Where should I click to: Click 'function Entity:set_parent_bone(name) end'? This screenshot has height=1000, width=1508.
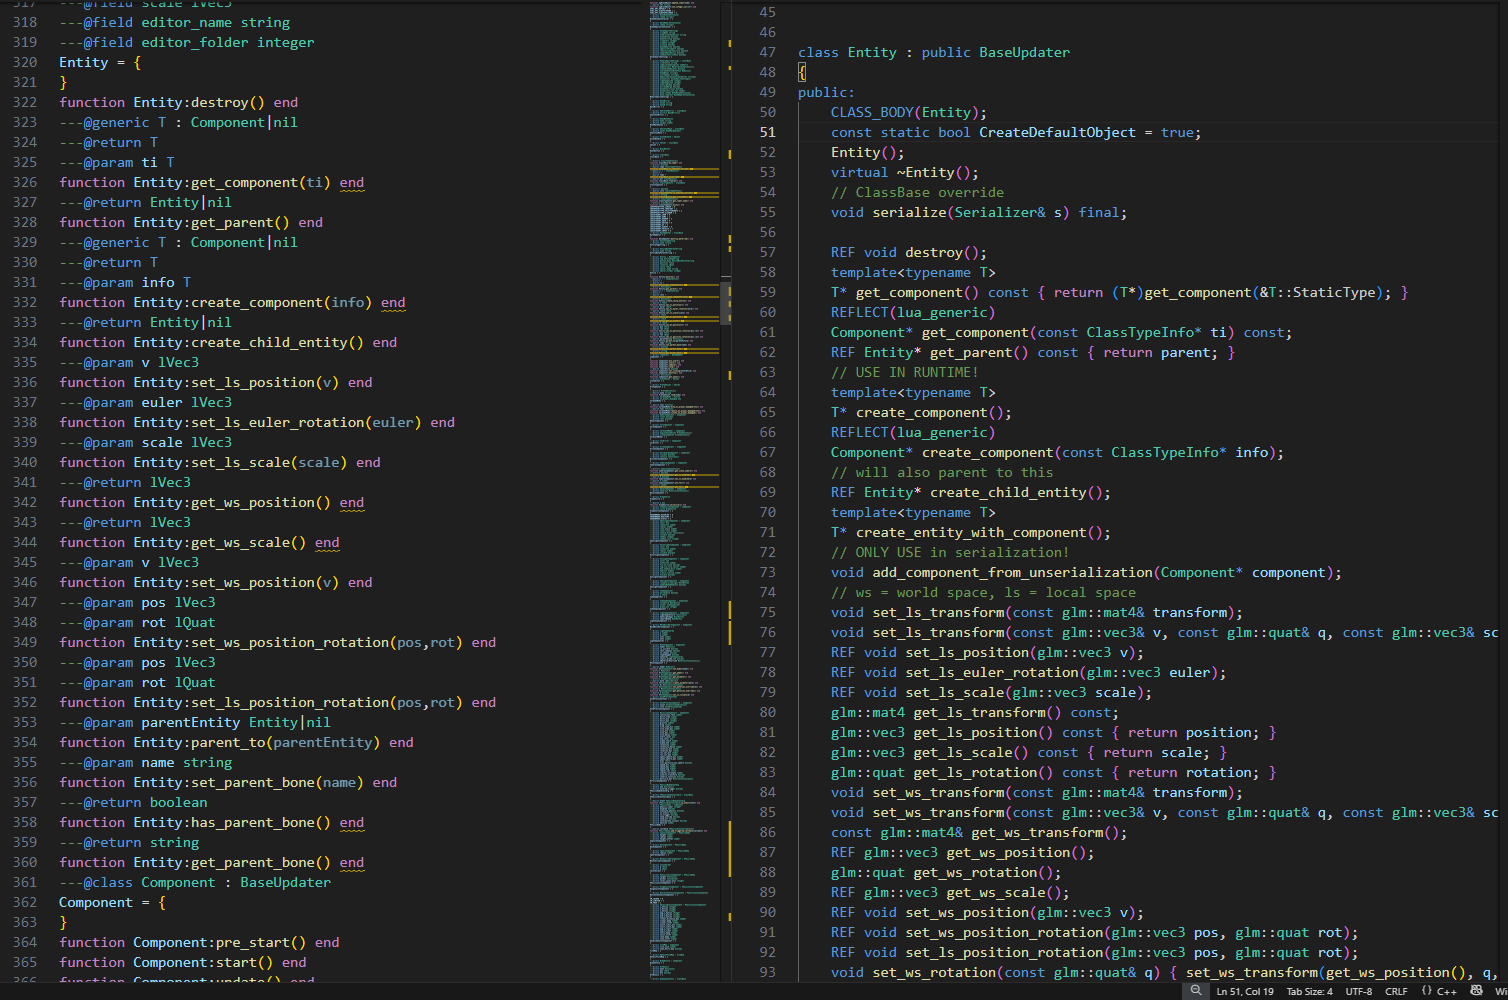[228, 782]
